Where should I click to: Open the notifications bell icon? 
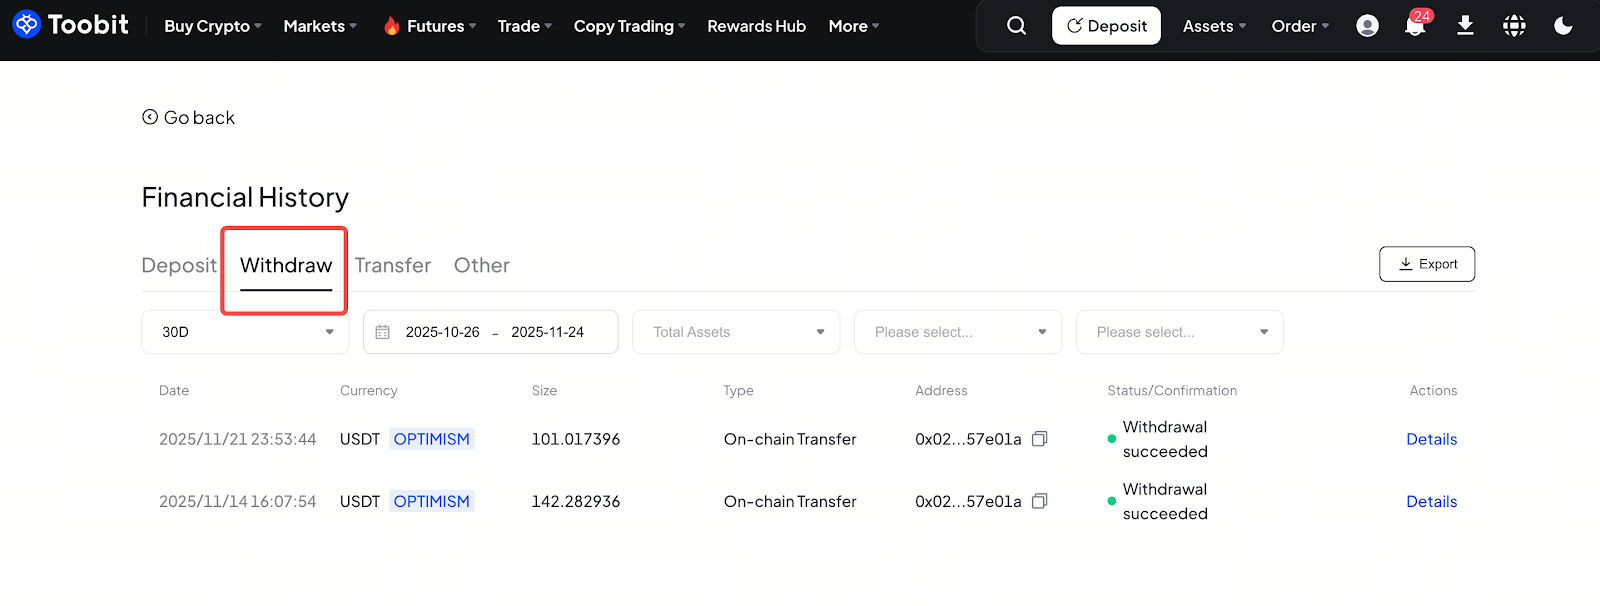pyautogui.click(x=1415, y=26)
